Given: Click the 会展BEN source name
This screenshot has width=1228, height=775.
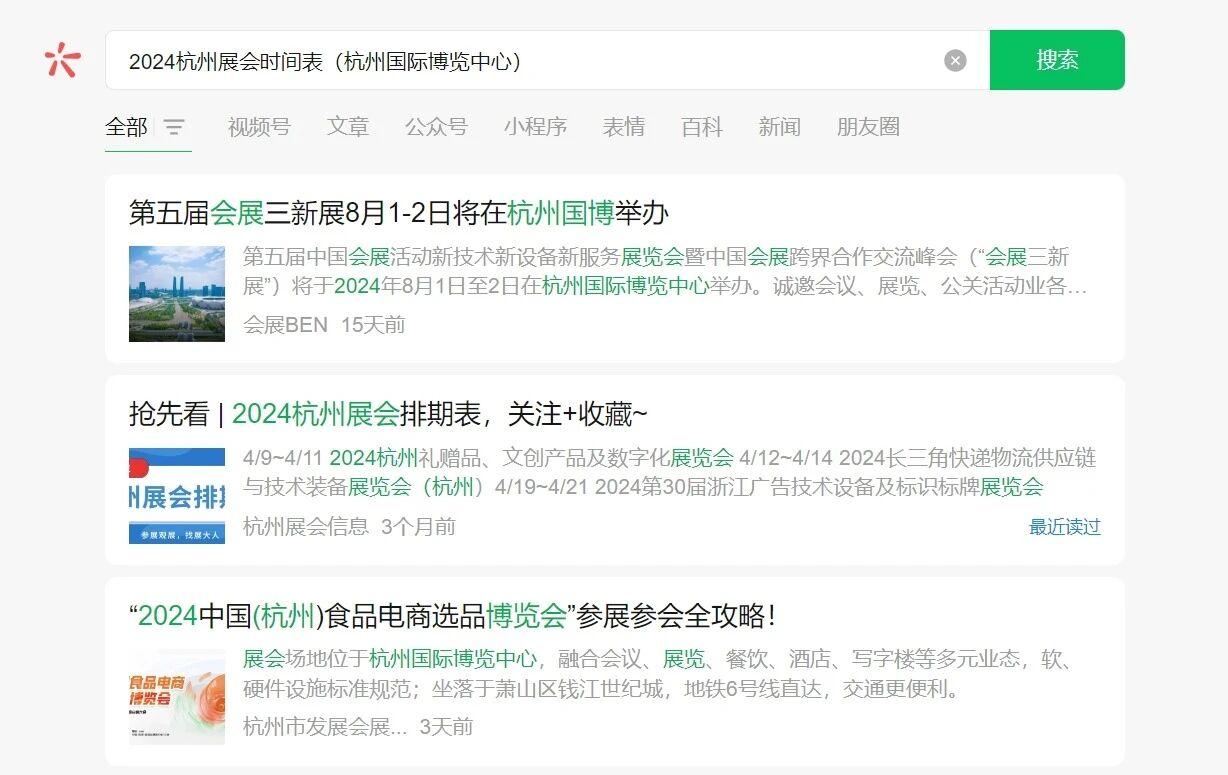Looking at the screenshot, I should 285,325.
